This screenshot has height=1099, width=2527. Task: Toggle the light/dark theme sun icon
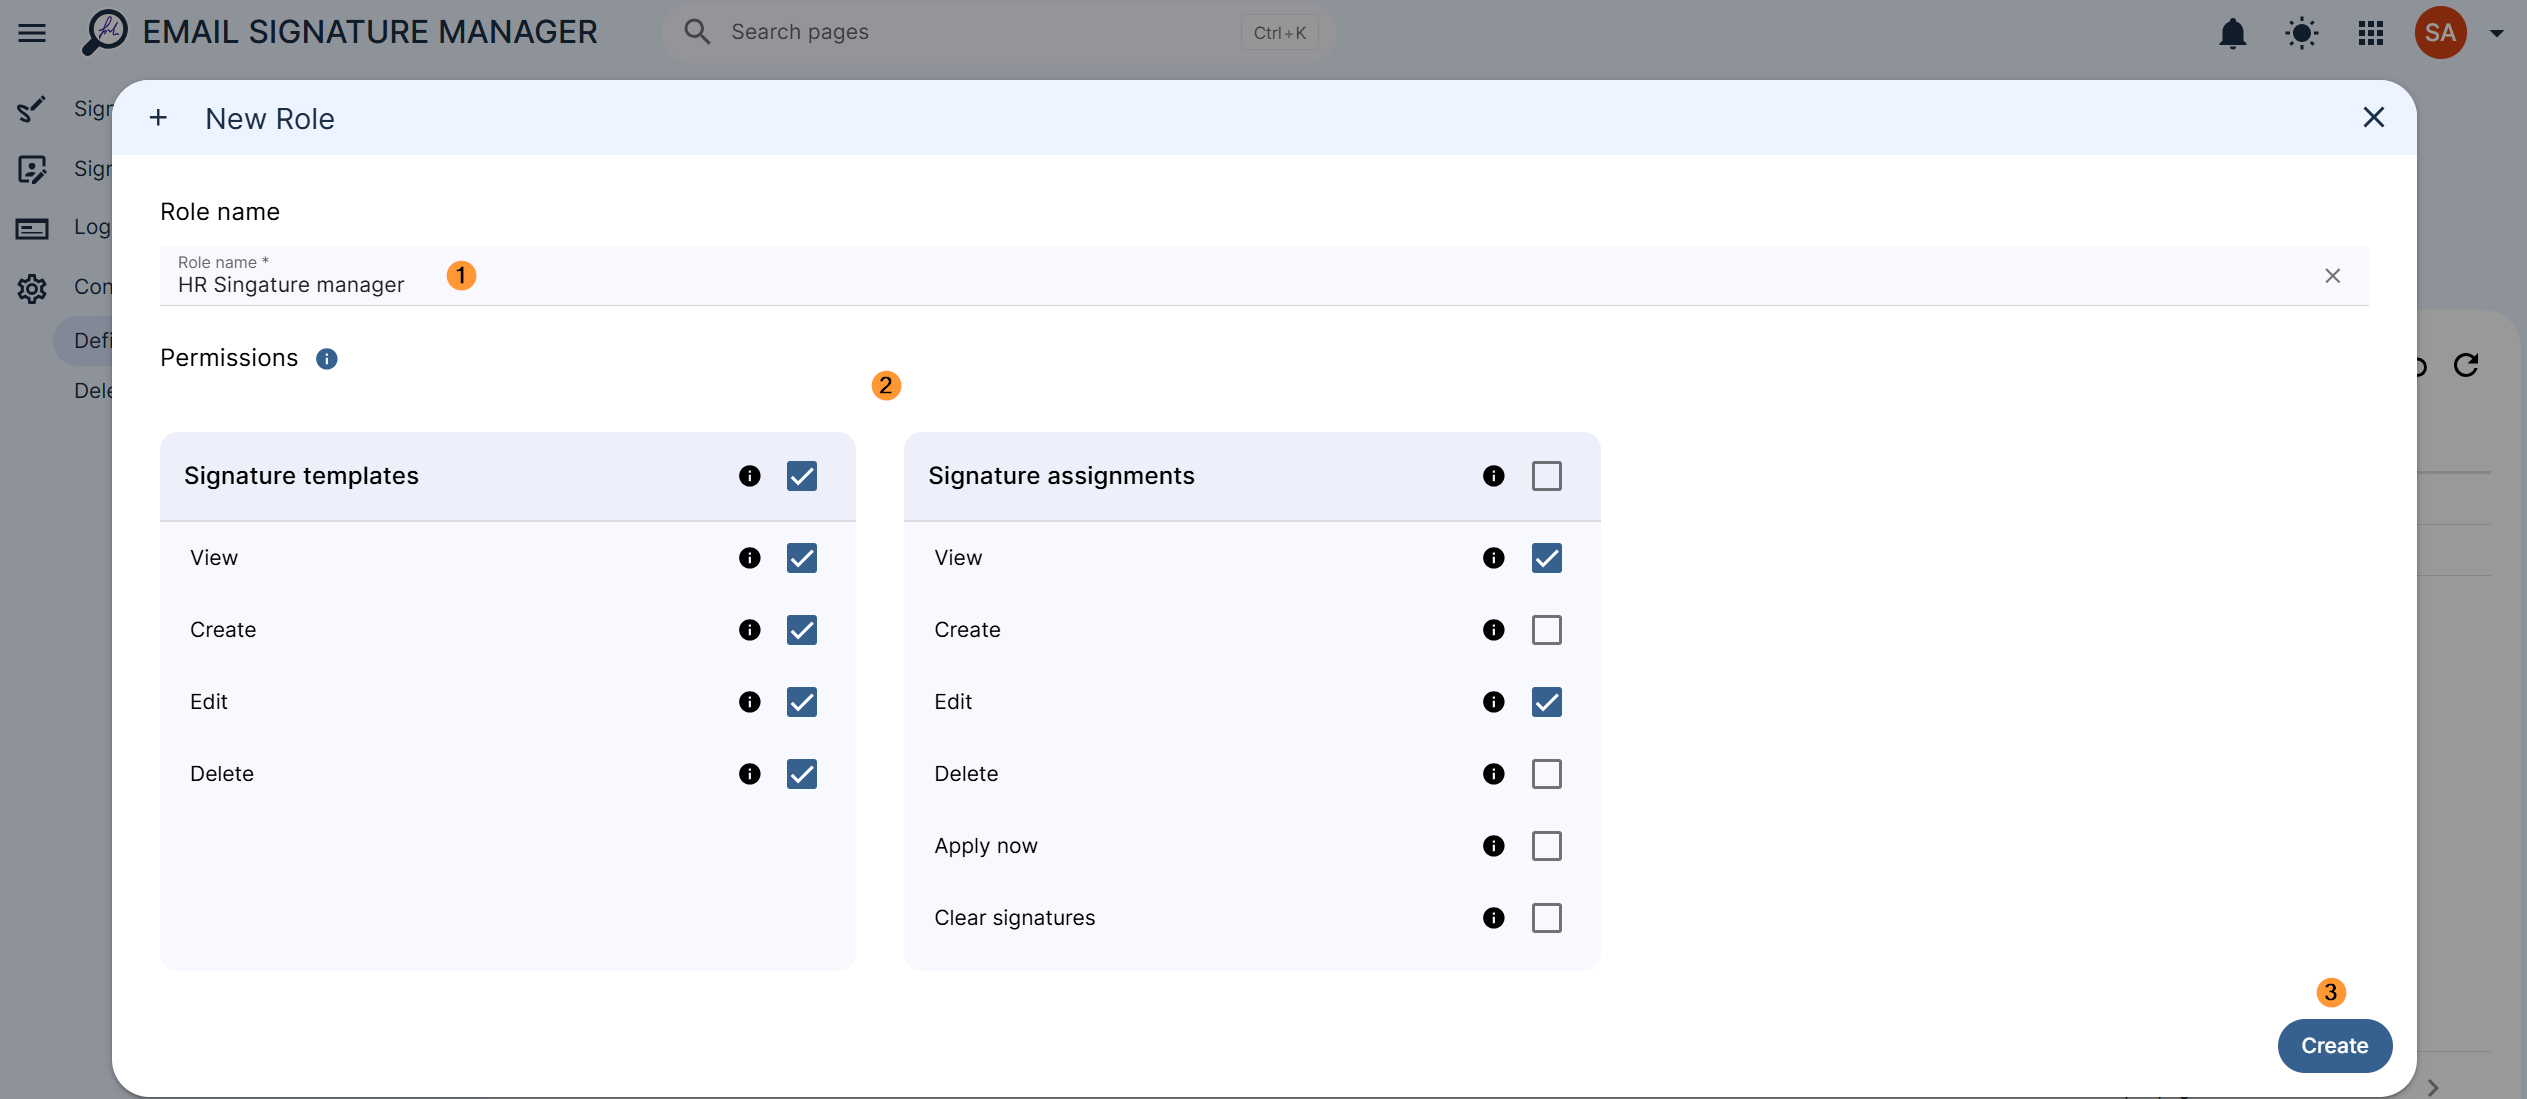coord(2301,33)
